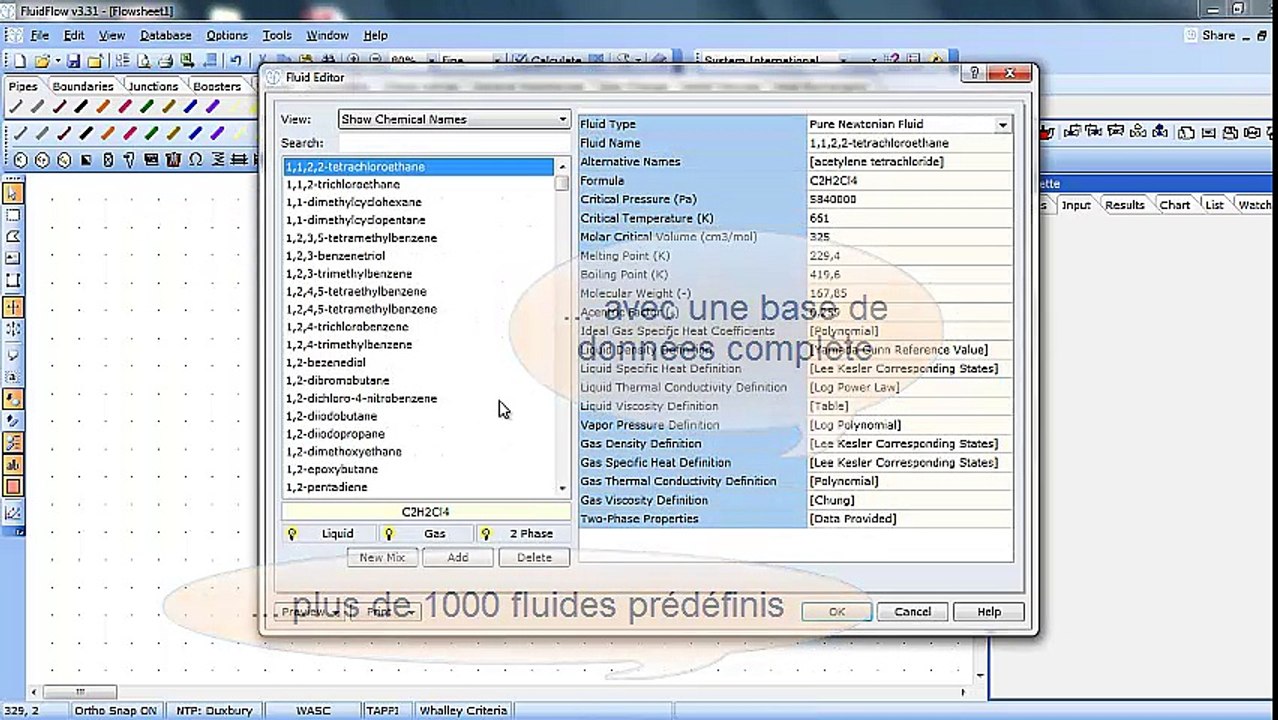The width and height of the screenshot is (1278, 720).
Task: Click the snap-to-grid cross tool in left toolbar
Action: point(13,308)
